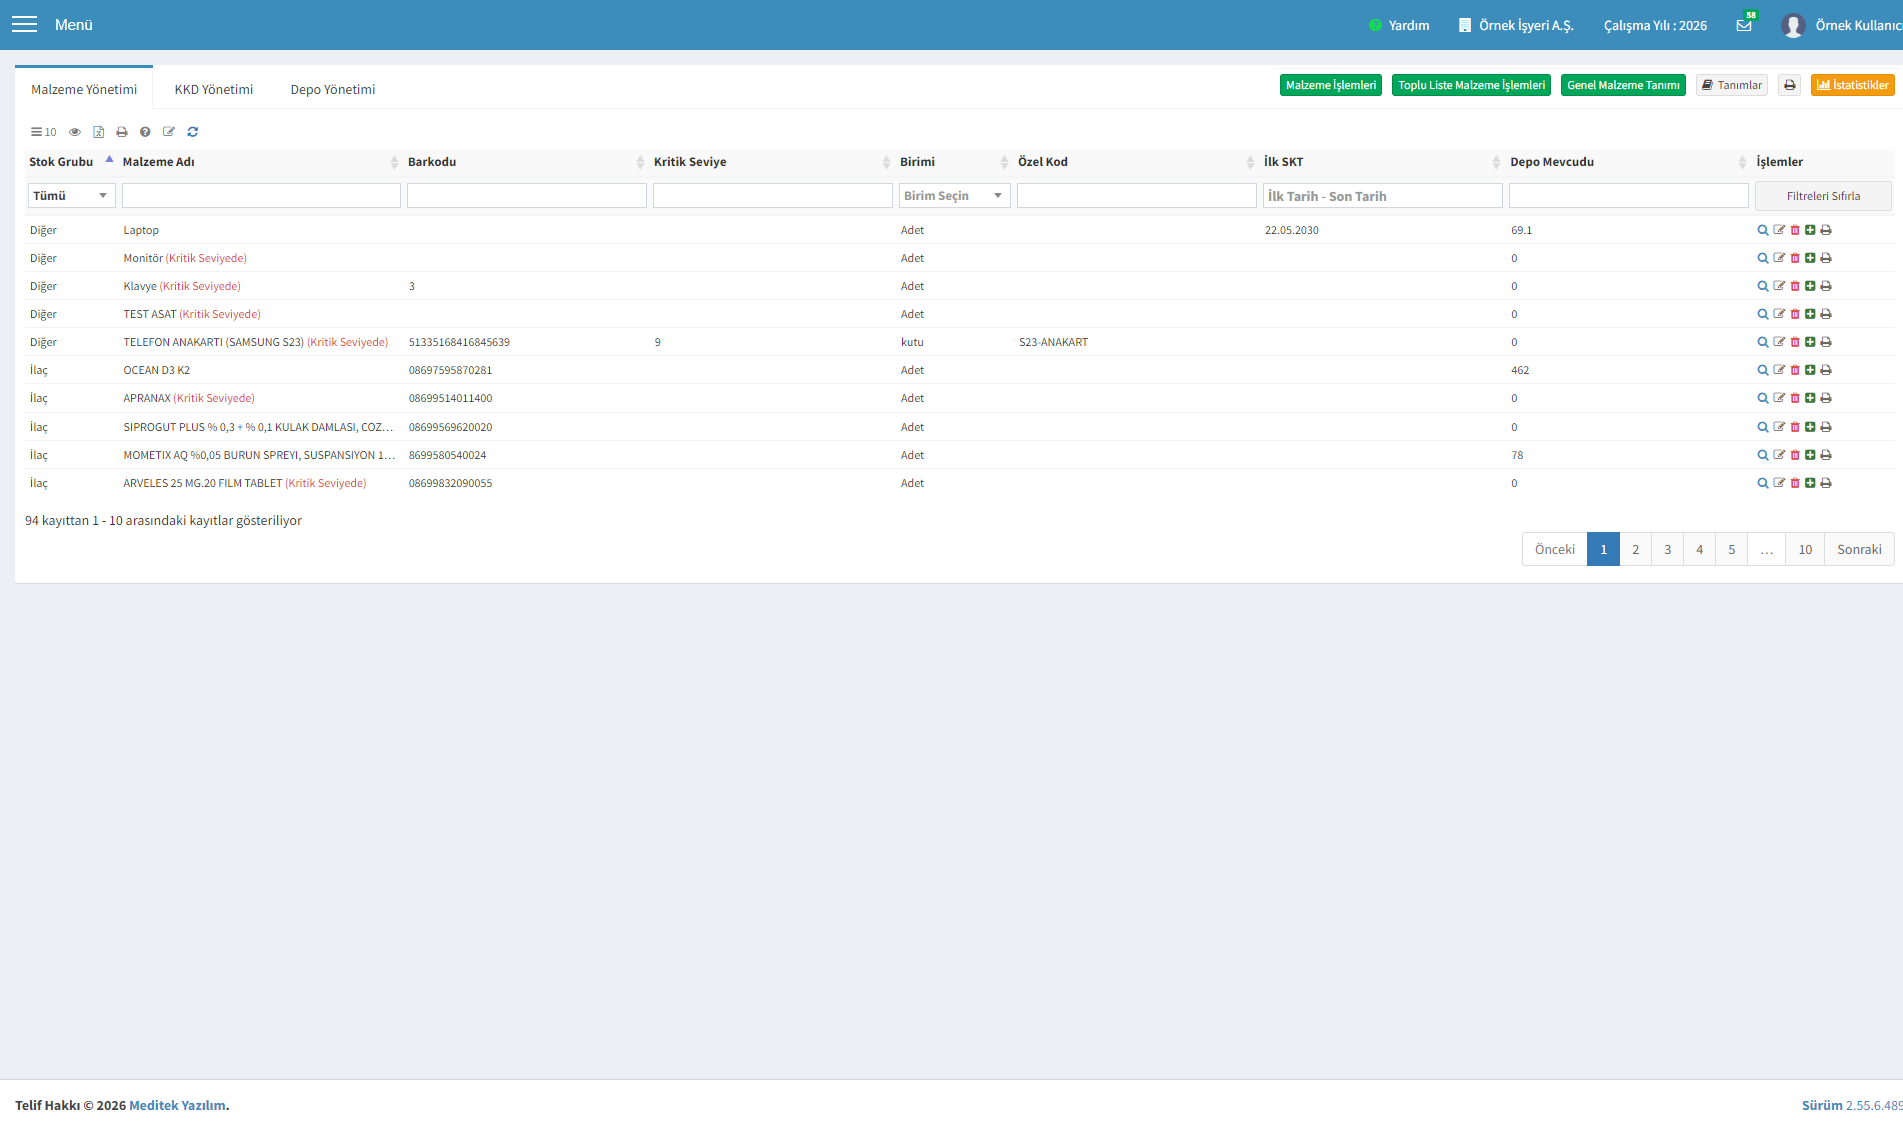1903x1130 pixels.
Task: Click the Filtreleri Sıfırla button
Action: point(1823,196)
